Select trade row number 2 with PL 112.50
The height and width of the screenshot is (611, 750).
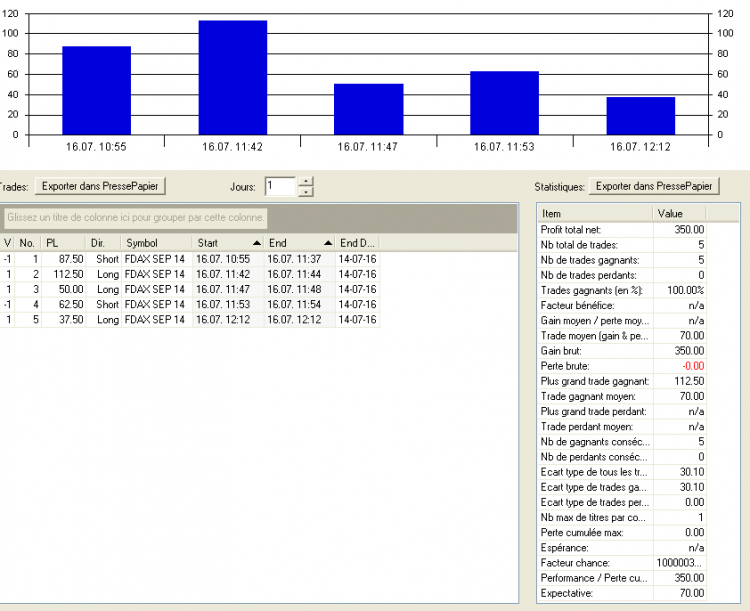(189, 274)
